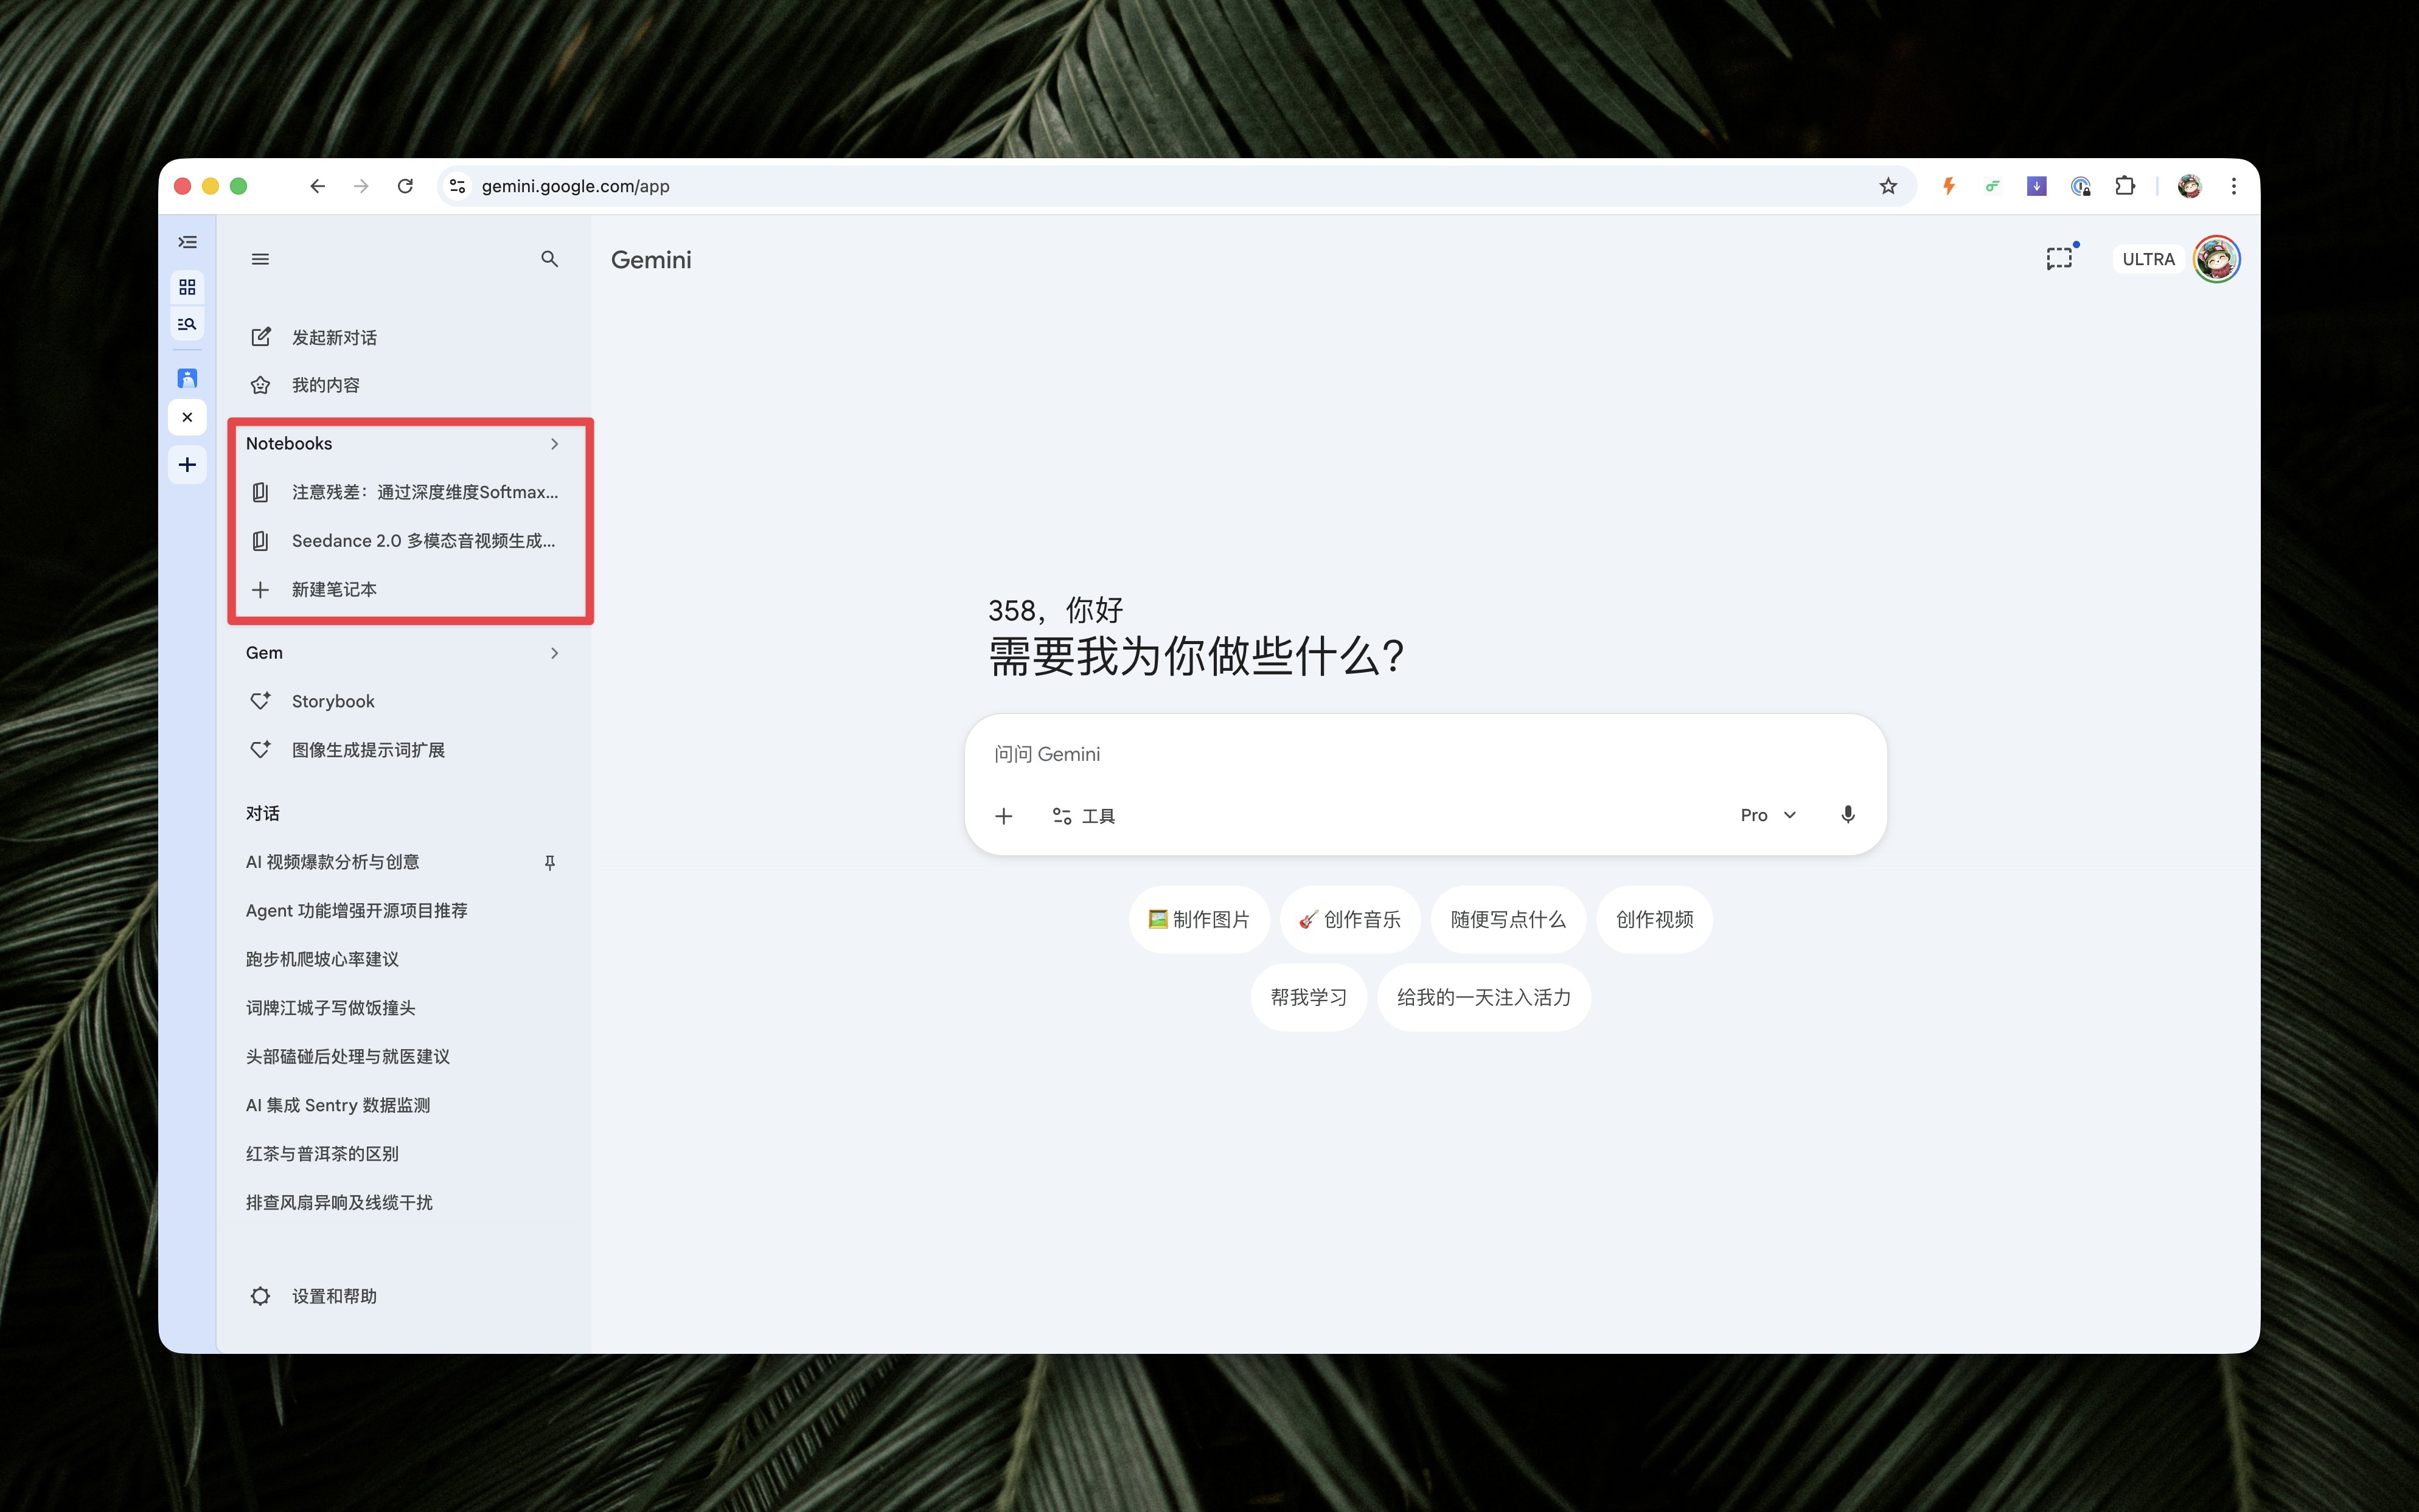Expand the Notebooks section chevron
Viewport: 2419px width, 1512px height.
click(x=554, y=444)
